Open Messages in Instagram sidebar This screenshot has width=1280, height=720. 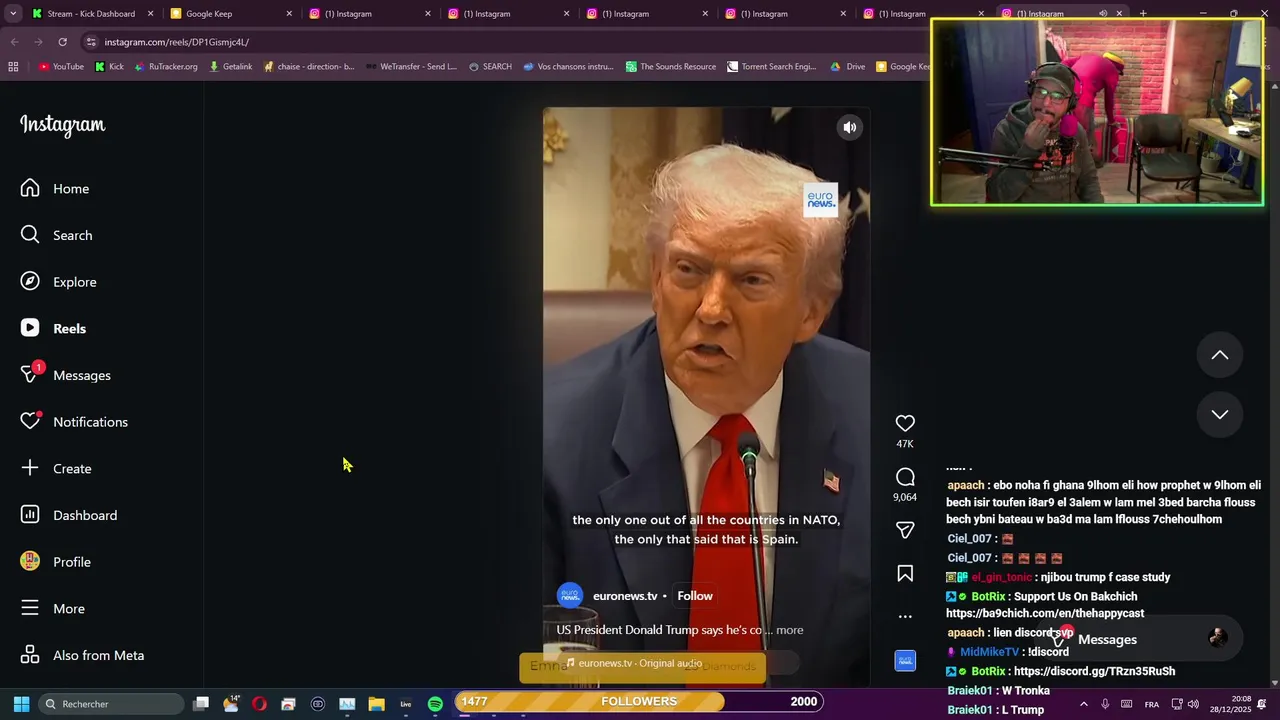pos(66,375)
